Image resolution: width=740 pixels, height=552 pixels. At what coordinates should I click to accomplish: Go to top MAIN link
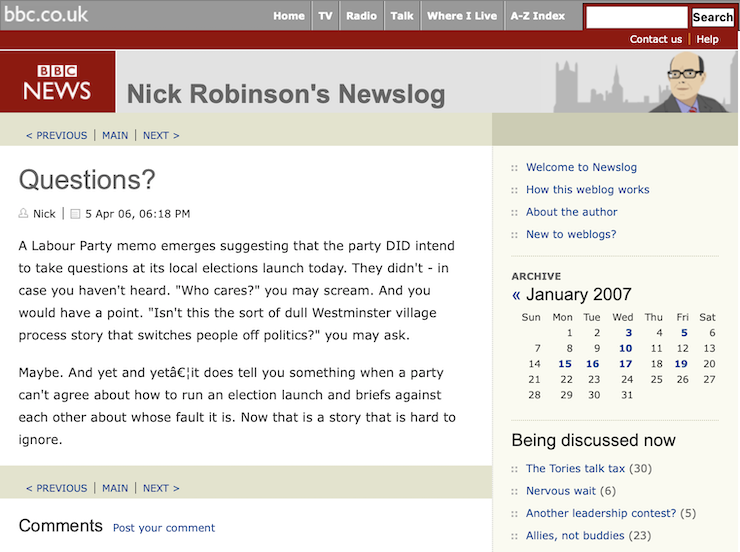point(115,135)
